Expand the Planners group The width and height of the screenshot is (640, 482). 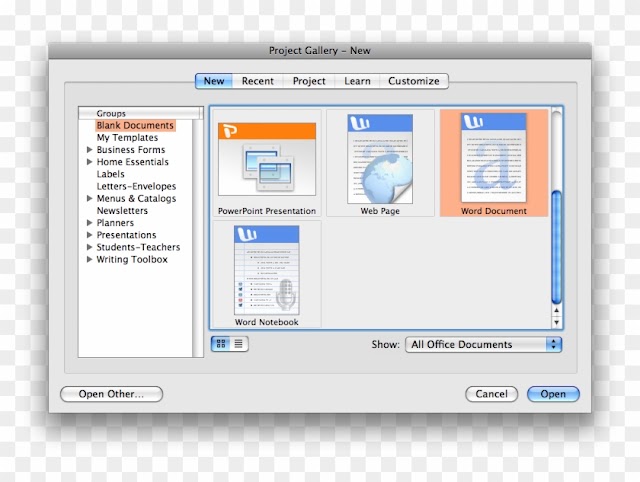pos(89,223)
